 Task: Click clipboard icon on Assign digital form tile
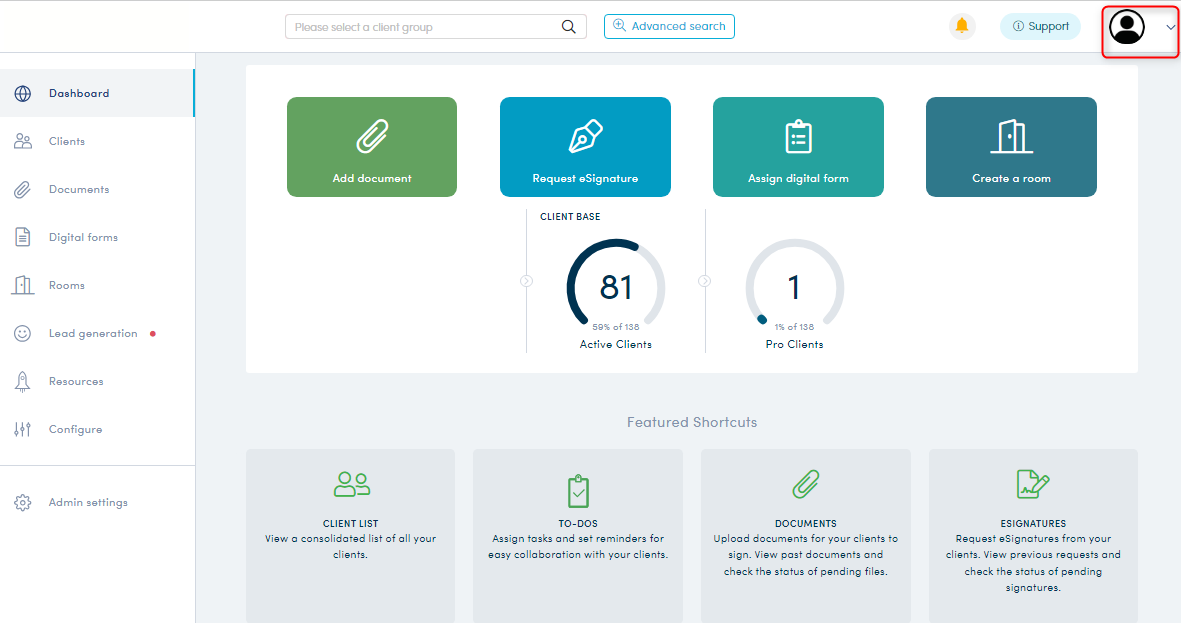(x=798, y=136)
